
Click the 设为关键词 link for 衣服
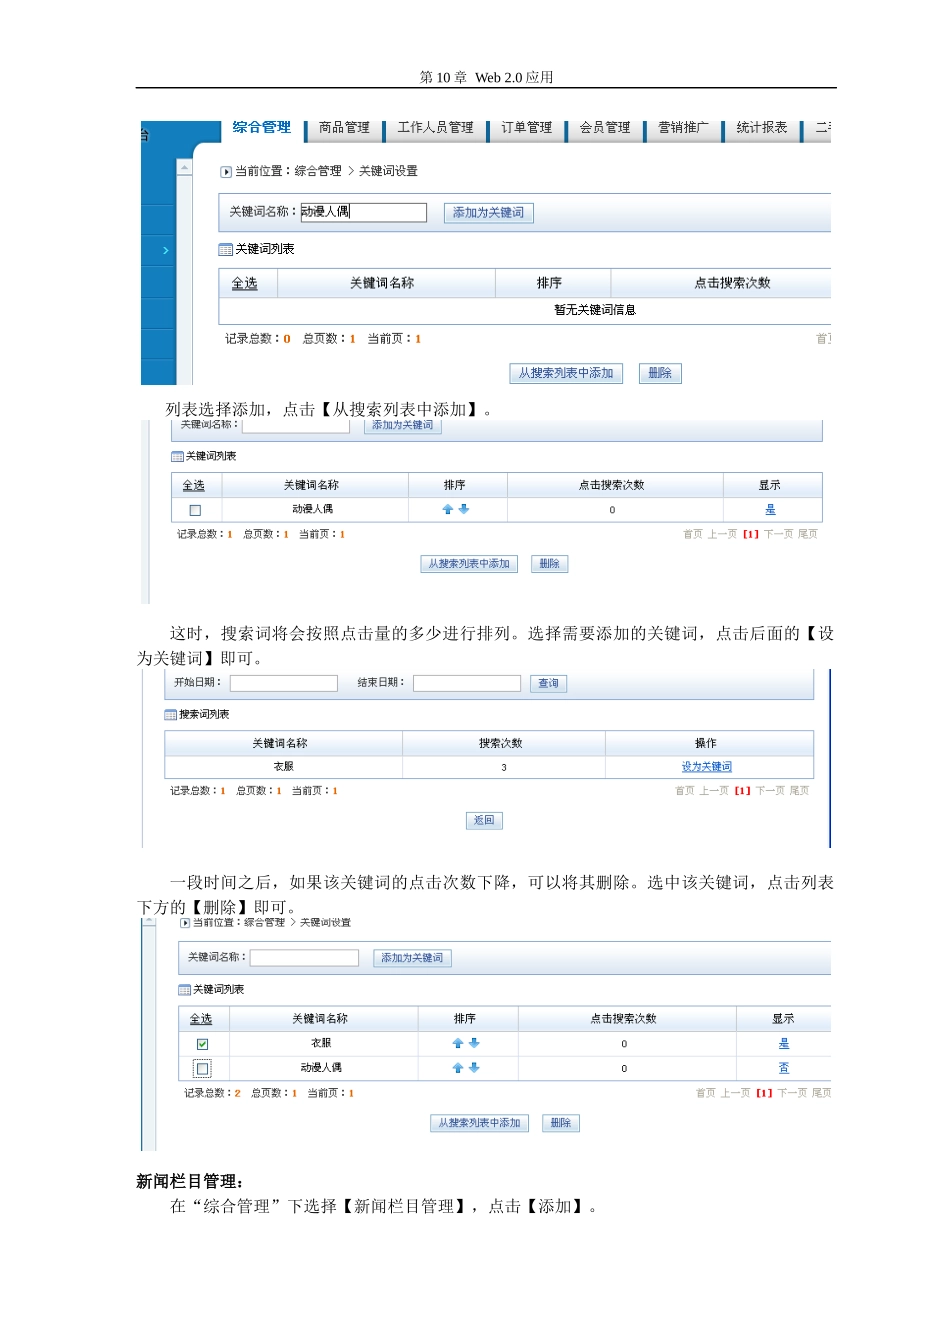(707, 767)
